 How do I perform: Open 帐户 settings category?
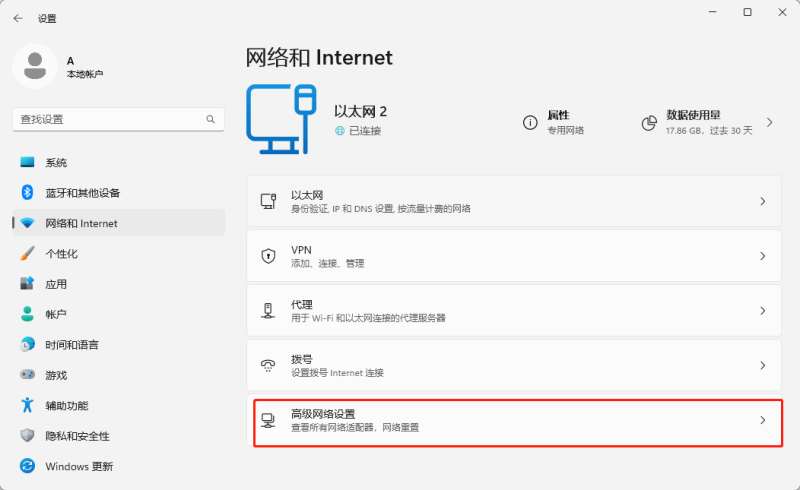point(118,314)
